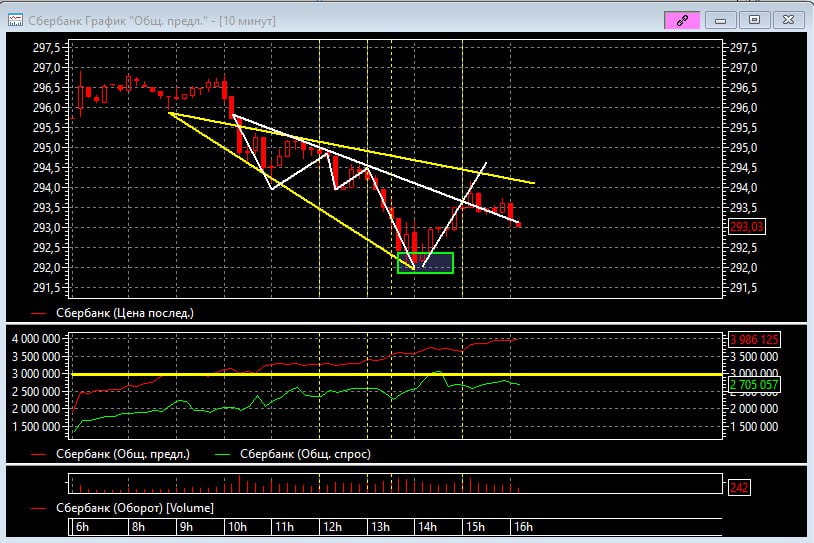The width and height of the screenshot is (814, 543).
Task: Click the 14h mark on time axis
Action: point(427,527)
